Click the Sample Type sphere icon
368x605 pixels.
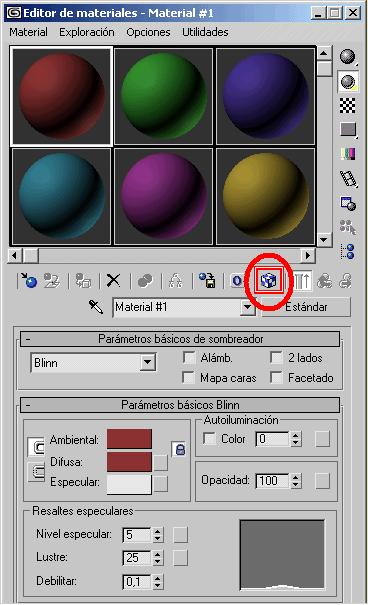coord(348,57)
